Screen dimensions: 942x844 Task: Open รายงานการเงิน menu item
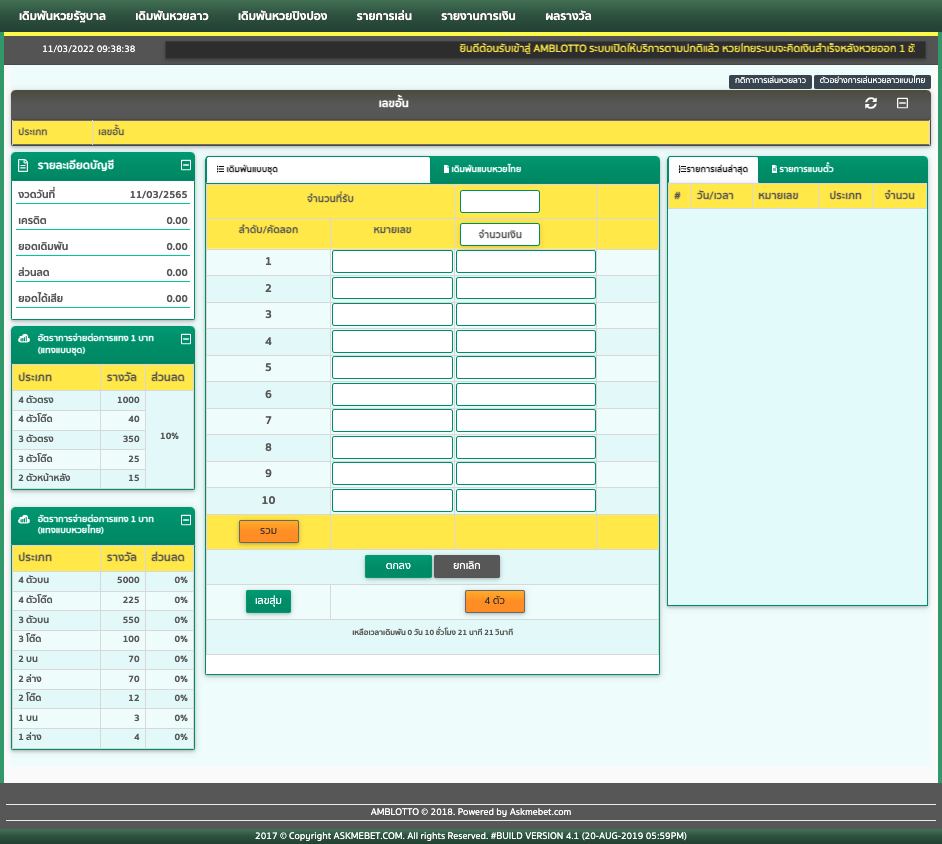pos(478,16)
